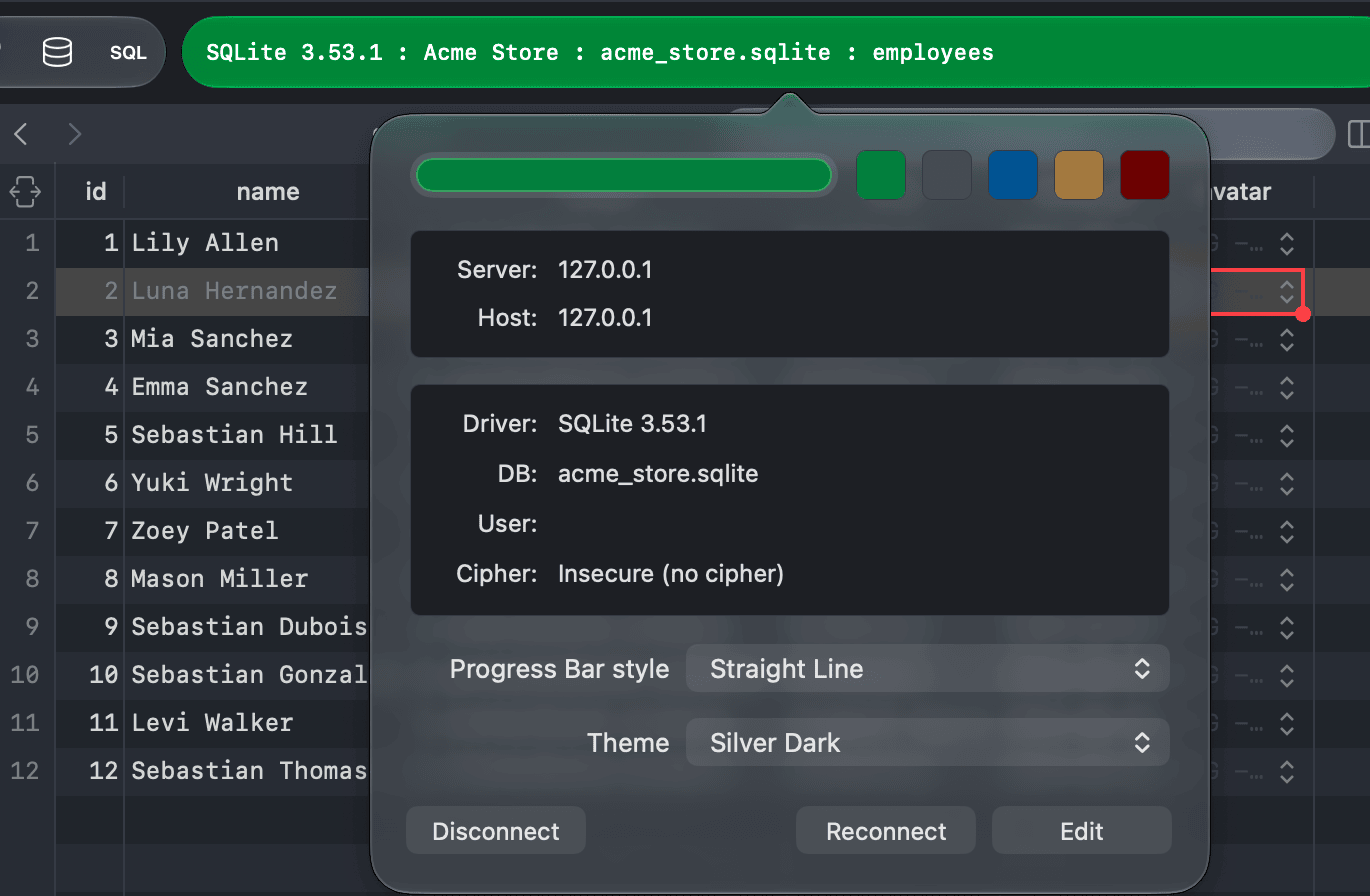The image size is (1370, 896).
Task: Click the Reconnect button
Action: coord(886,831)
